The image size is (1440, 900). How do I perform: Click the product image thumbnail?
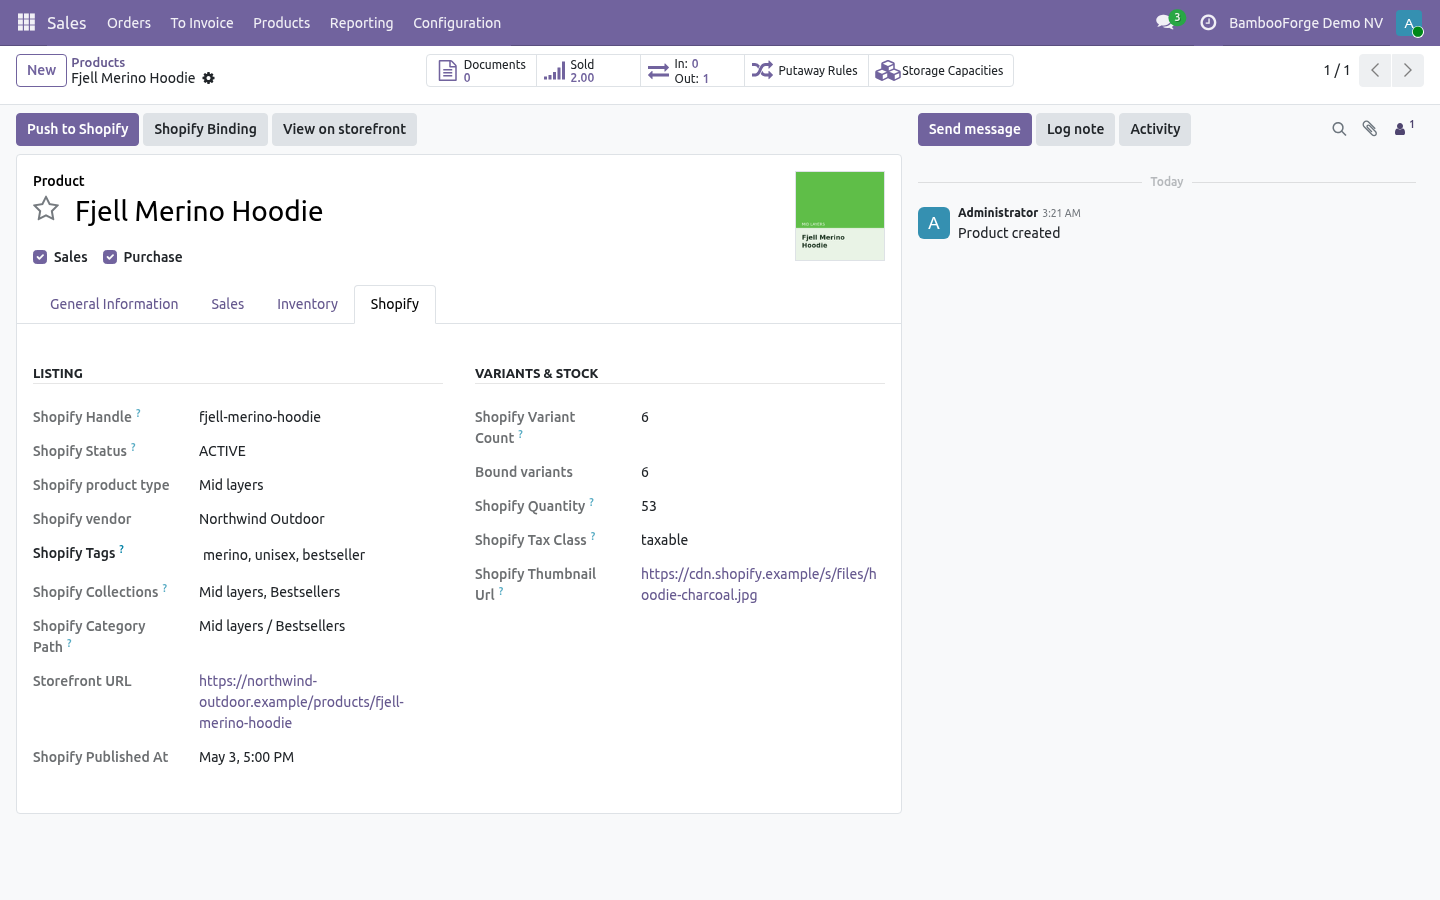pos(840,216)
